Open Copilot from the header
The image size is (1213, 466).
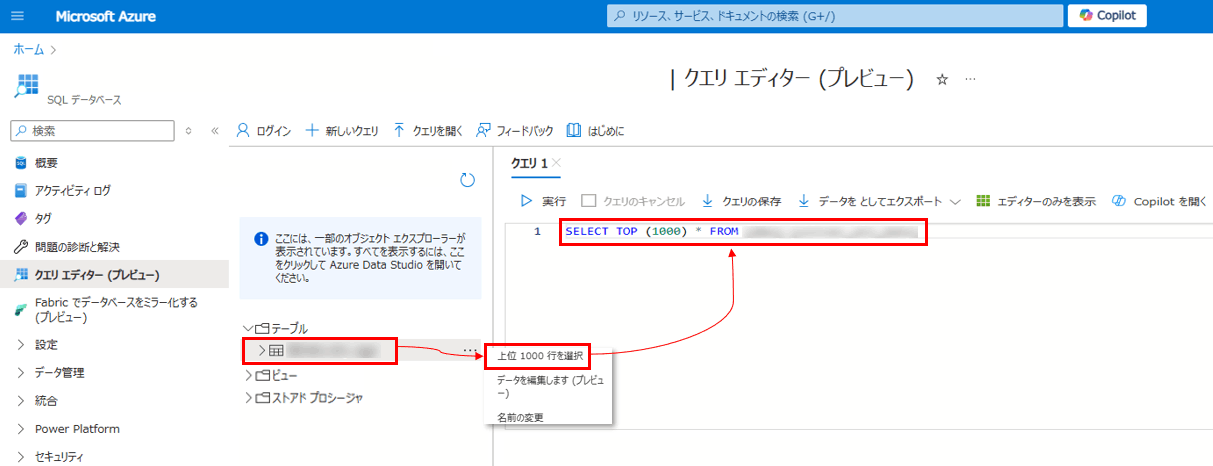click(1107, 16)
